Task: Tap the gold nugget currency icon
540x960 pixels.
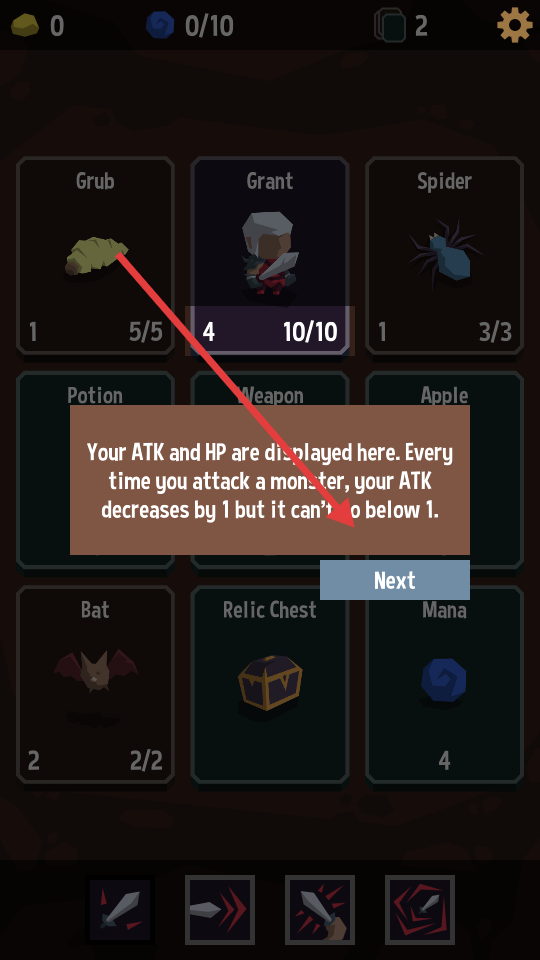Action: [25, 26]
